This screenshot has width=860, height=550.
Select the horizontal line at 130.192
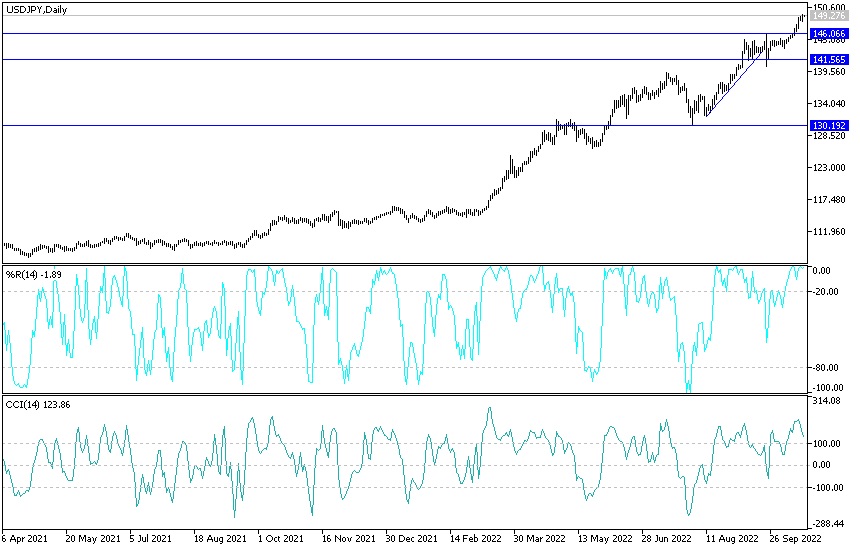(x=405, y=126)
